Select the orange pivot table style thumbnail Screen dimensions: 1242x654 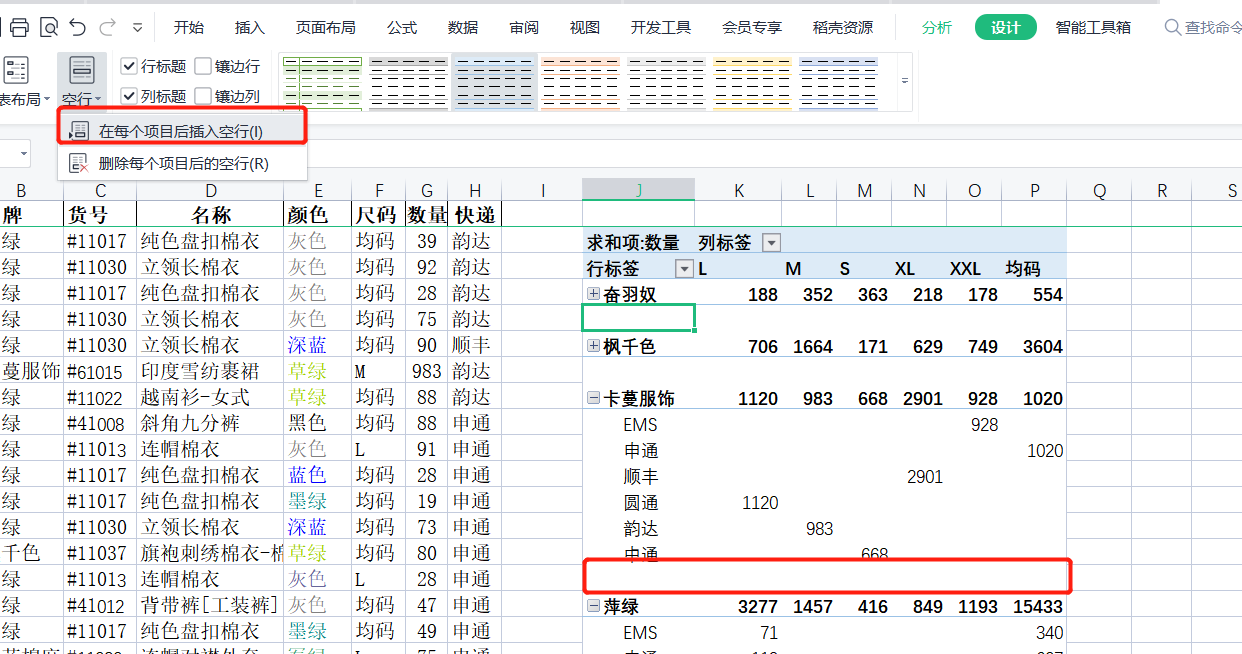click(x=581, y=82)
